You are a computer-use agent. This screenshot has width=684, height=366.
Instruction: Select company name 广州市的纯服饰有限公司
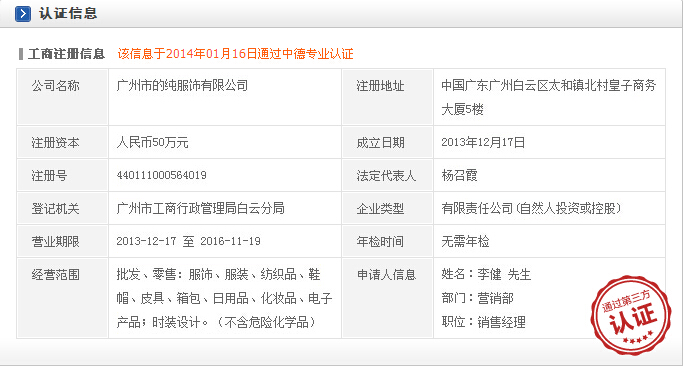point(182,86)
